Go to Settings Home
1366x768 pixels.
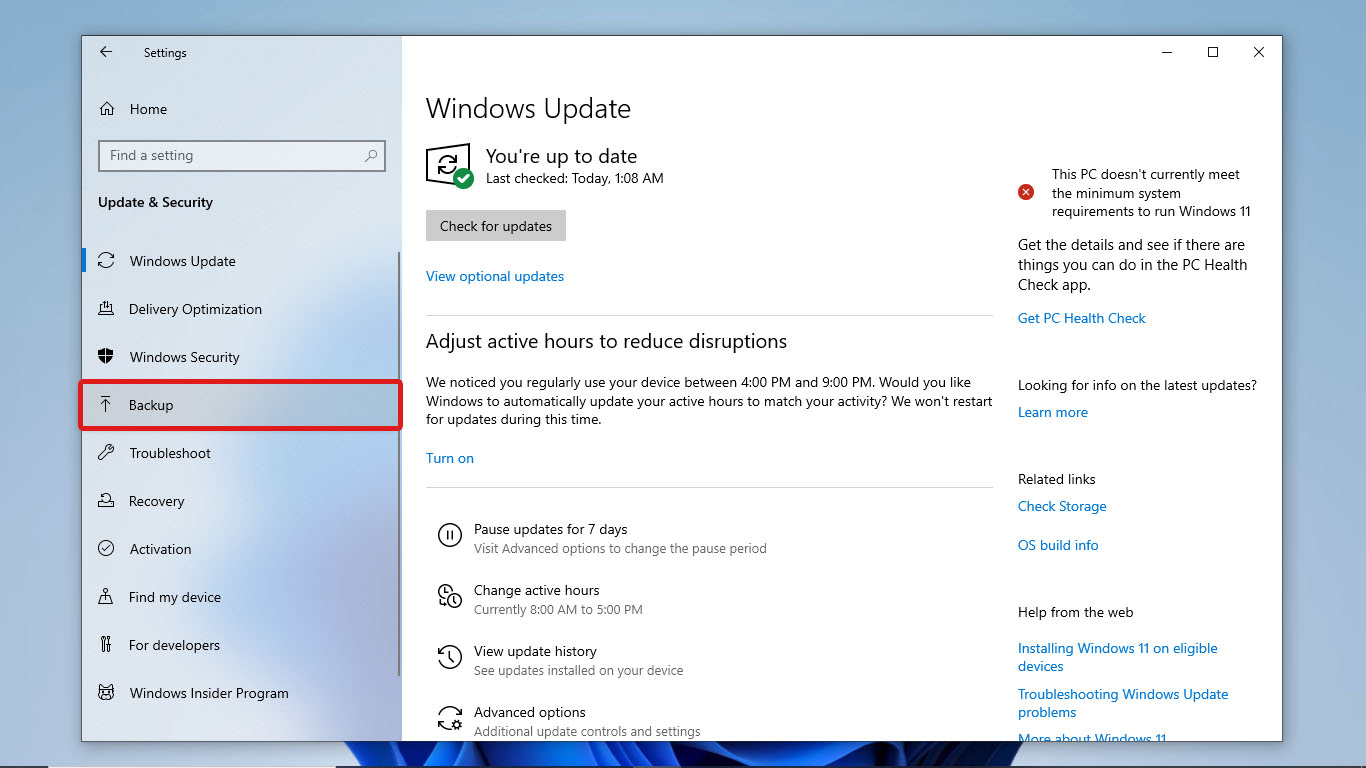pyautogui.click(x=148, y=109)
